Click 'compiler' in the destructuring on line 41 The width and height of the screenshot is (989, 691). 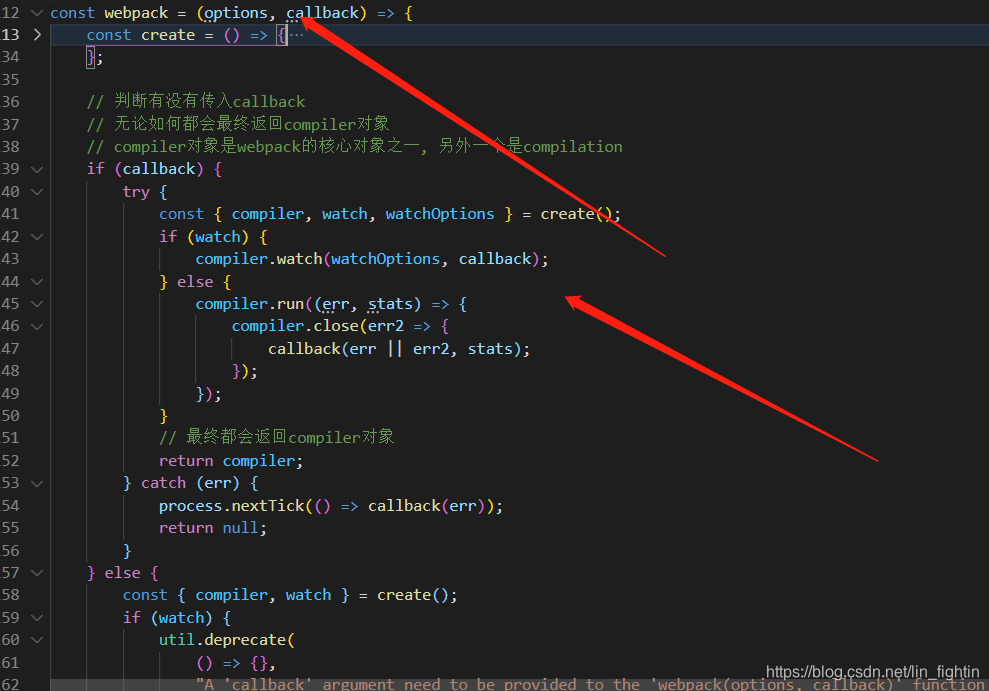click(267, 214)
